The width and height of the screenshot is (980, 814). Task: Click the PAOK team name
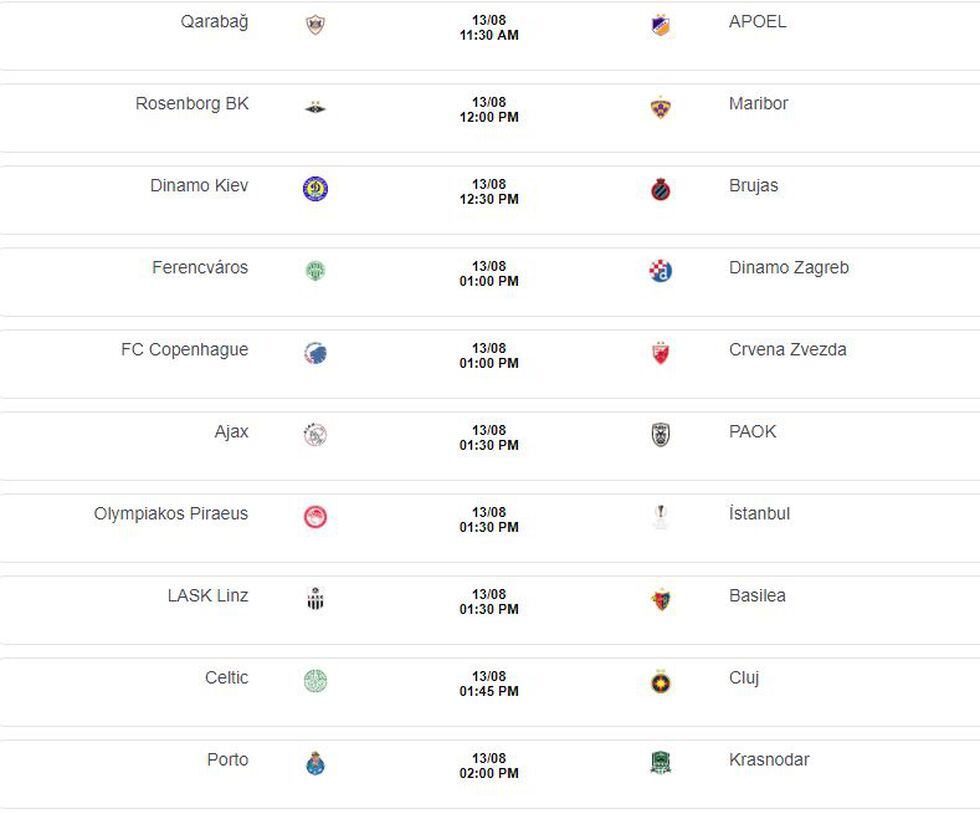coord(752,431)
